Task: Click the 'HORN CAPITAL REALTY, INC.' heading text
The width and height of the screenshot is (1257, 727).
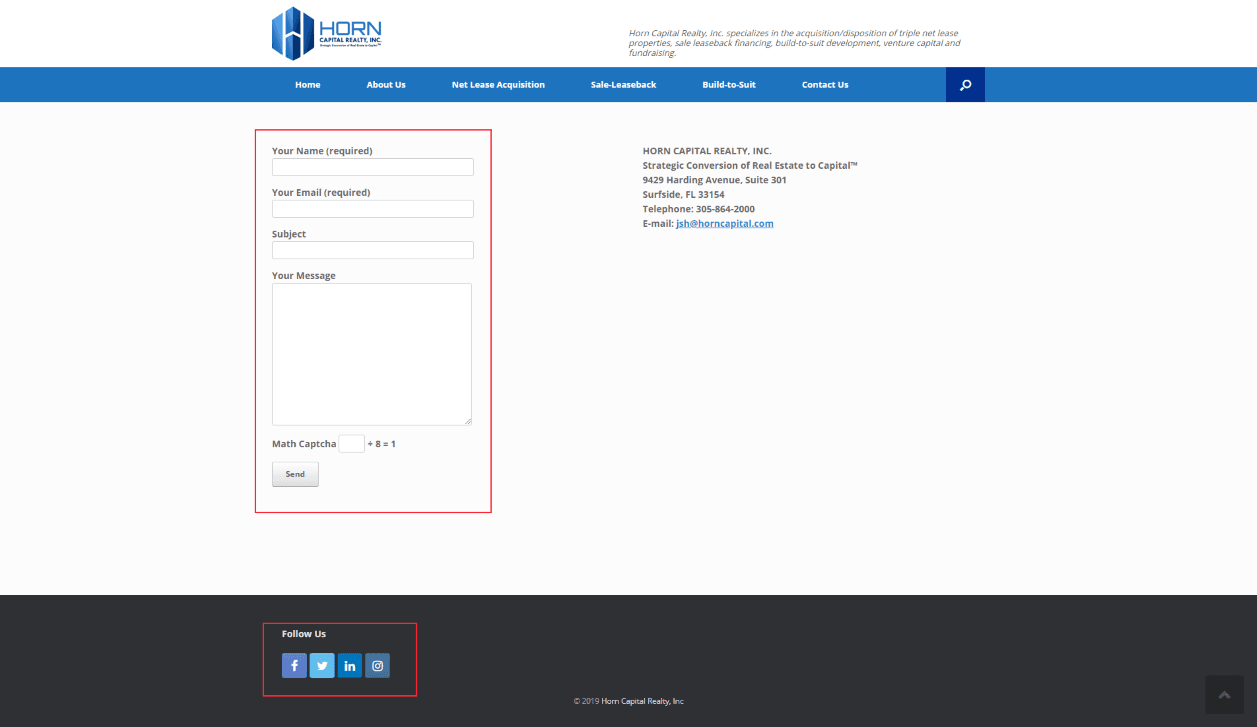Action: tap(707, 151)
